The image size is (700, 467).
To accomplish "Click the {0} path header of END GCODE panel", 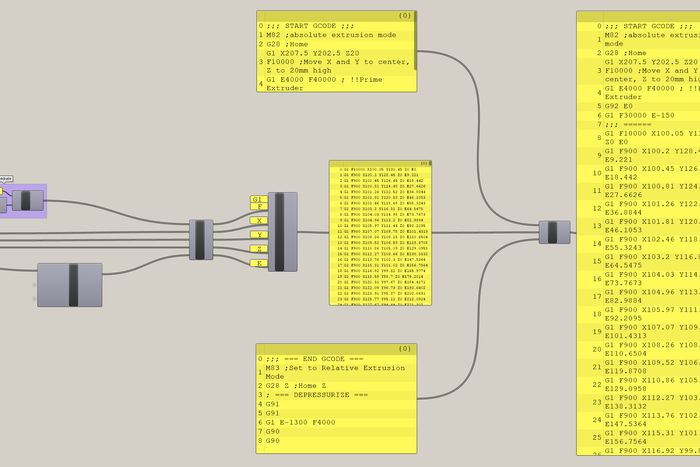I will pyautogui.click(x=404, y=348).
